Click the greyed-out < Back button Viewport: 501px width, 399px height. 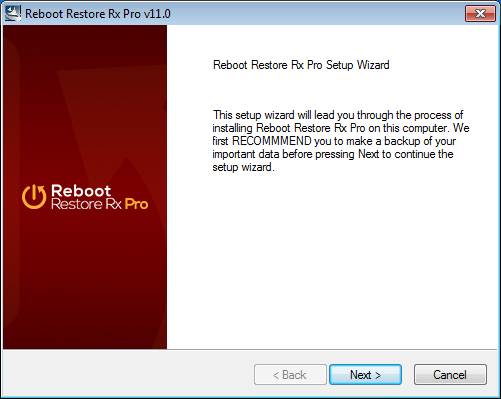(x=290, y=375)
